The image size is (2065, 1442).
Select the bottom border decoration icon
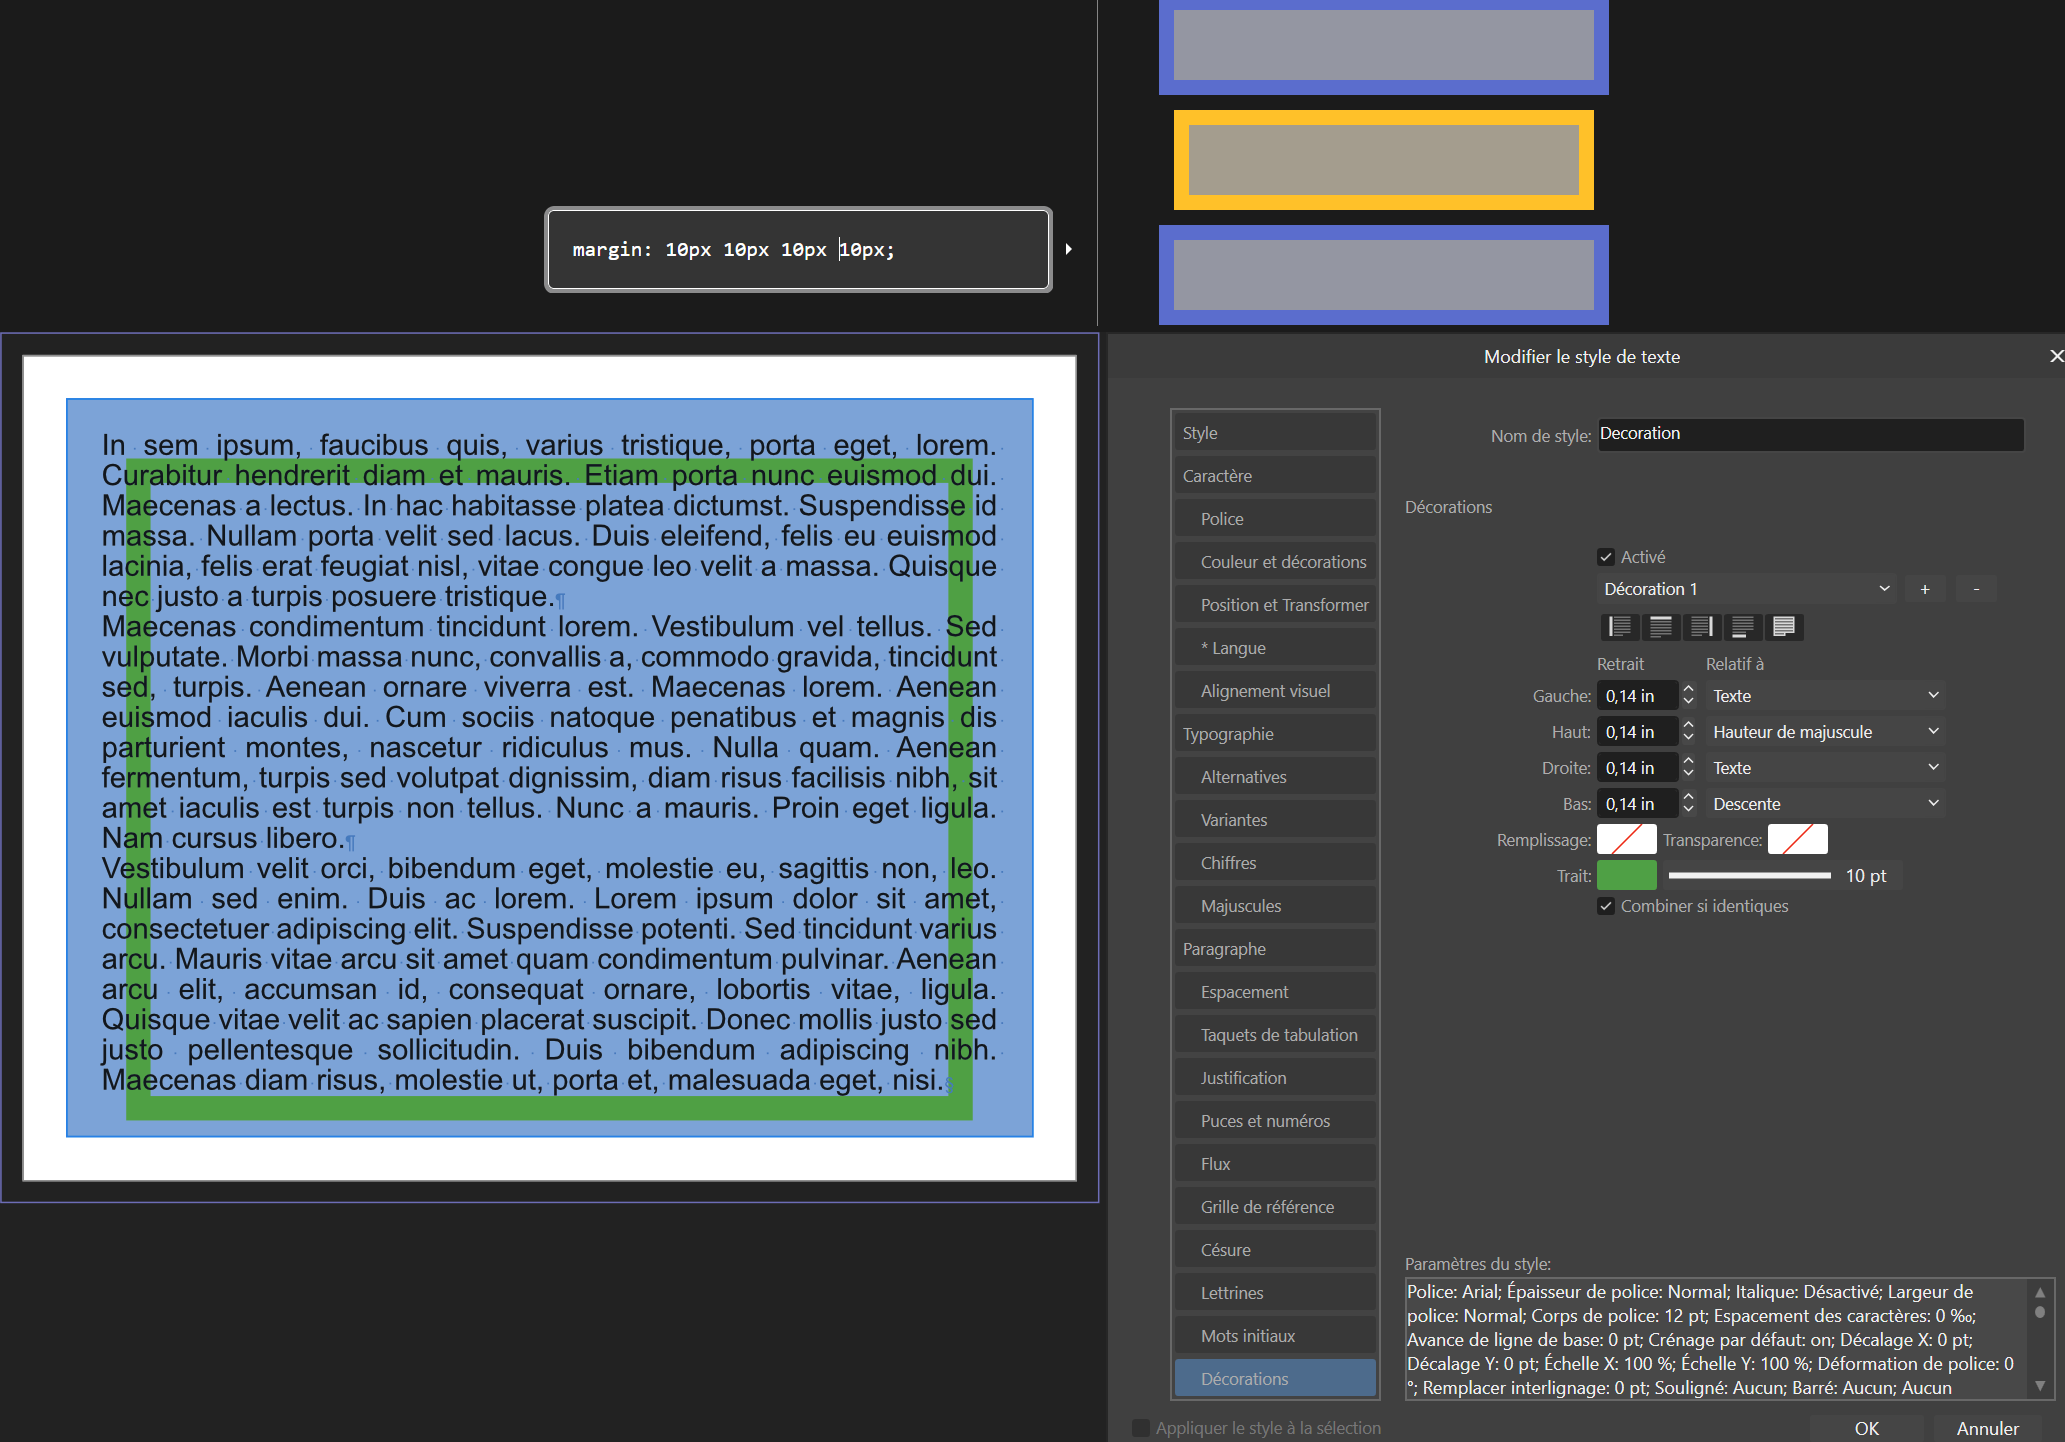pos(1743,627)
